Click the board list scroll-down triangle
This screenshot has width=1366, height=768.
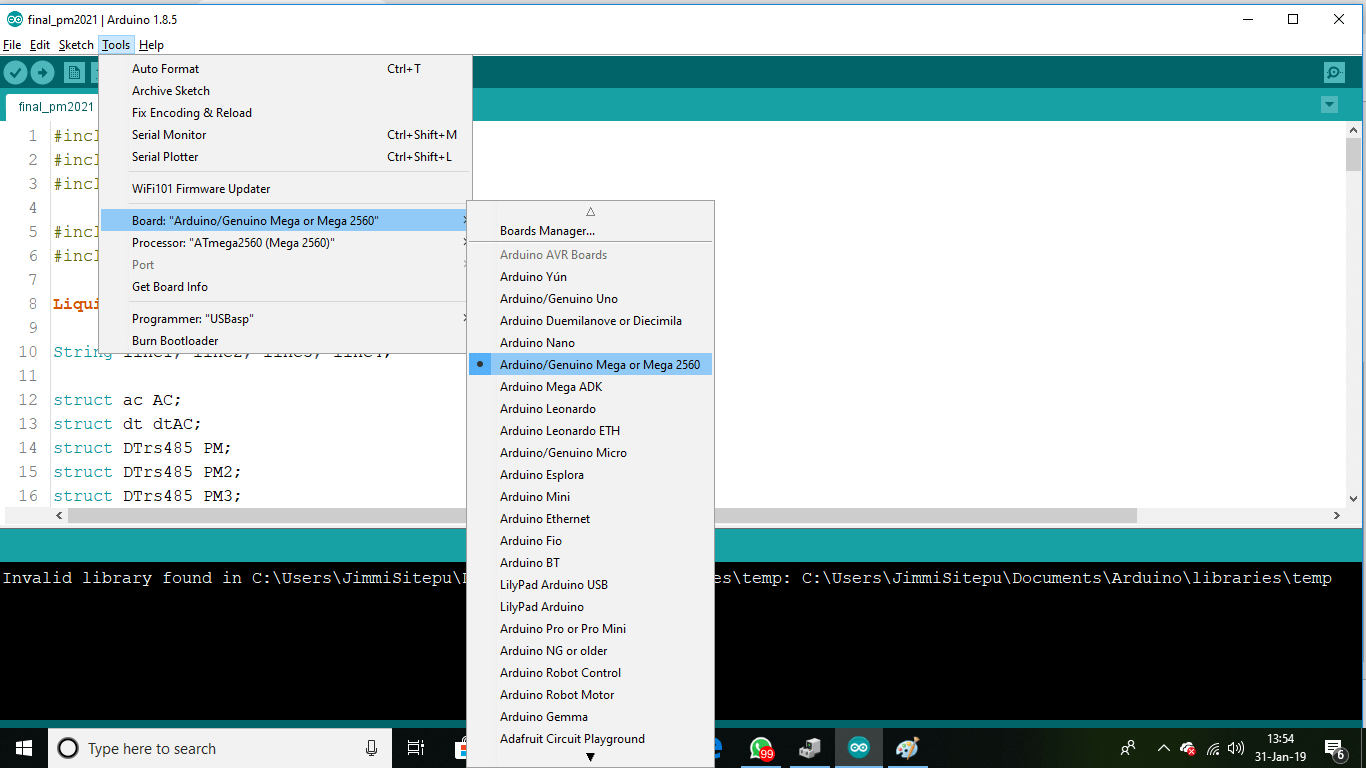click(590, 757)
